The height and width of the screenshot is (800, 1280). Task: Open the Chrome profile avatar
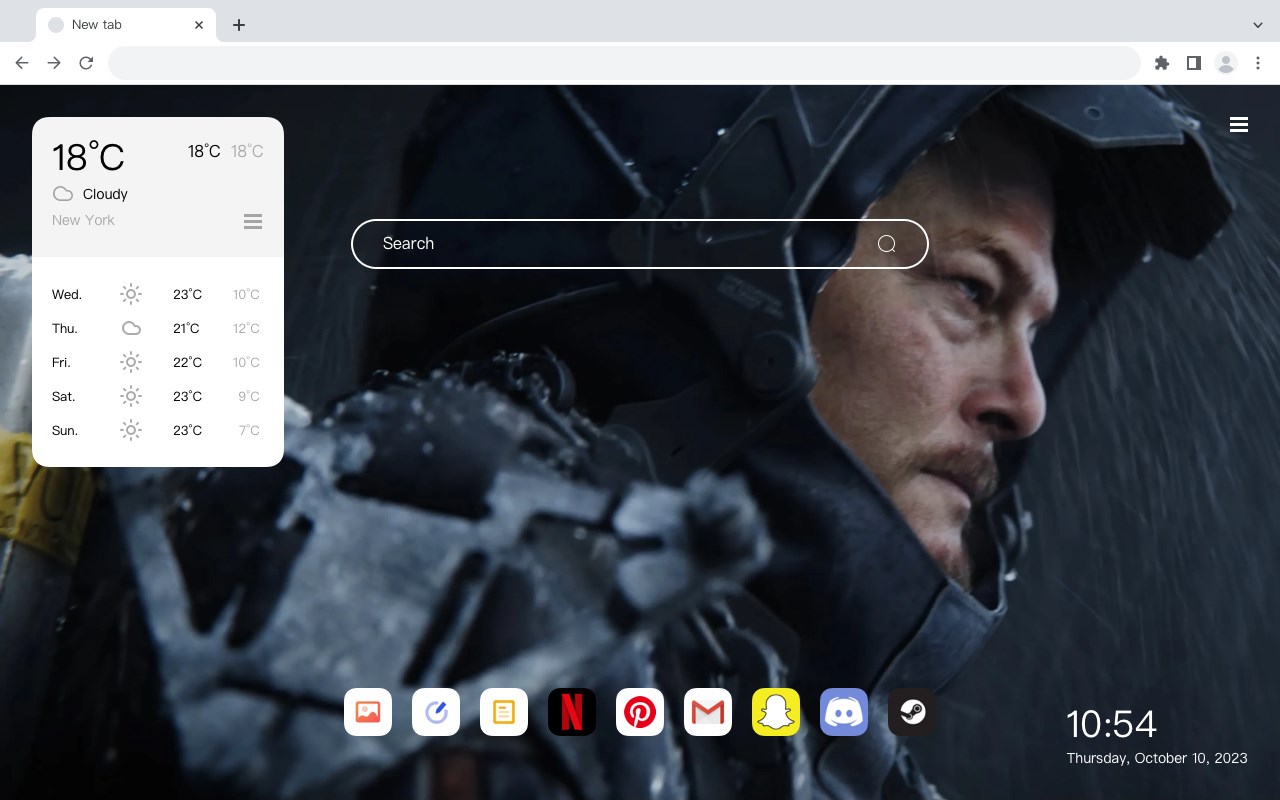coord(1226,63)
